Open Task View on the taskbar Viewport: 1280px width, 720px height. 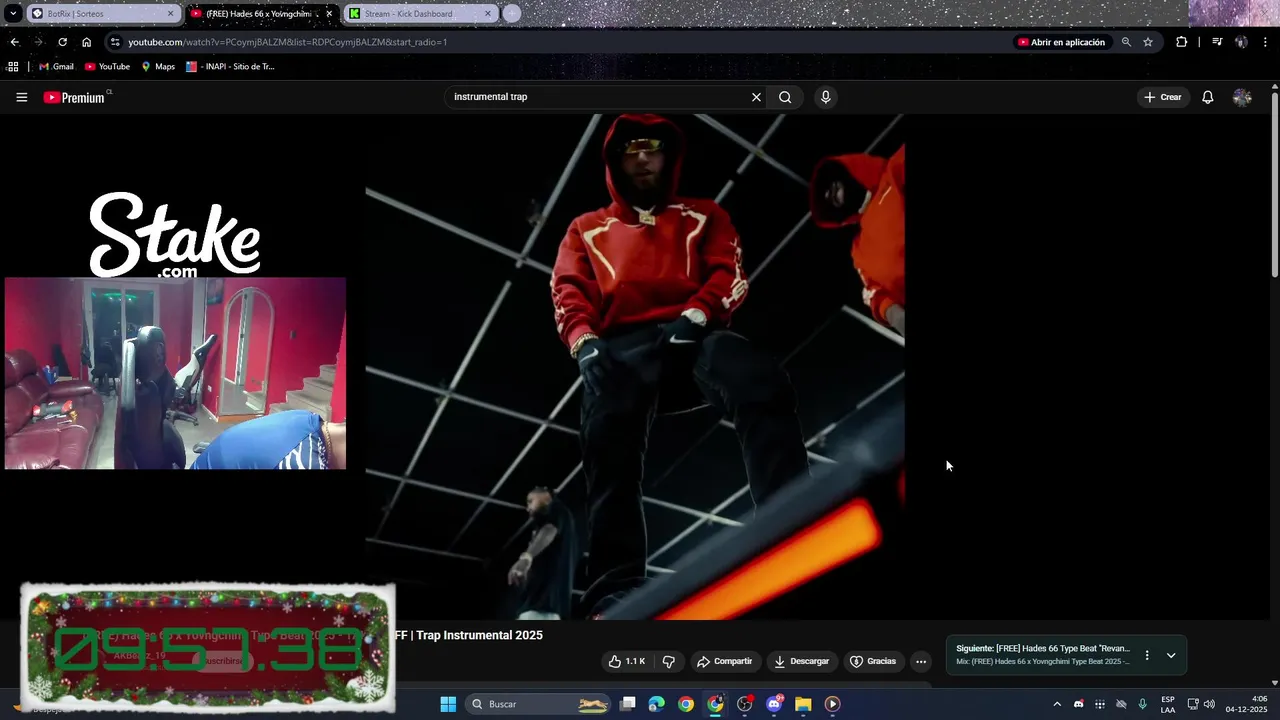tap(628, 704)
